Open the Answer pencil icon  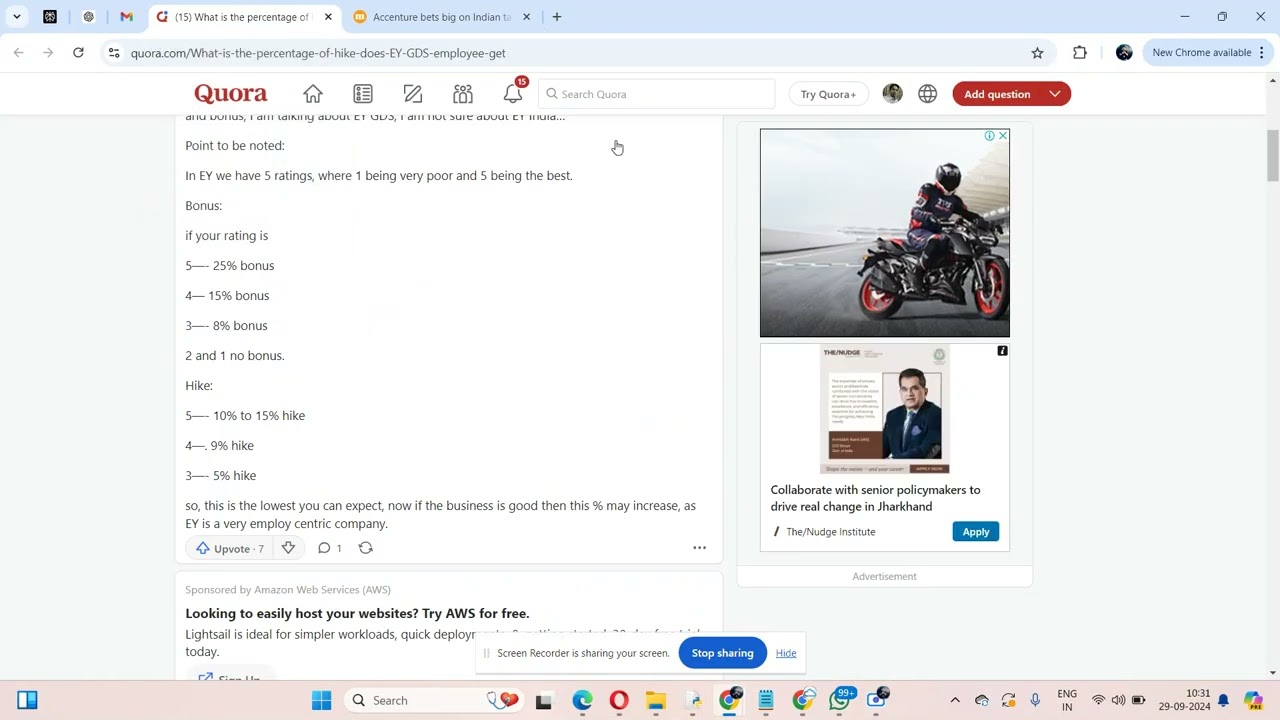pos(413,94)
